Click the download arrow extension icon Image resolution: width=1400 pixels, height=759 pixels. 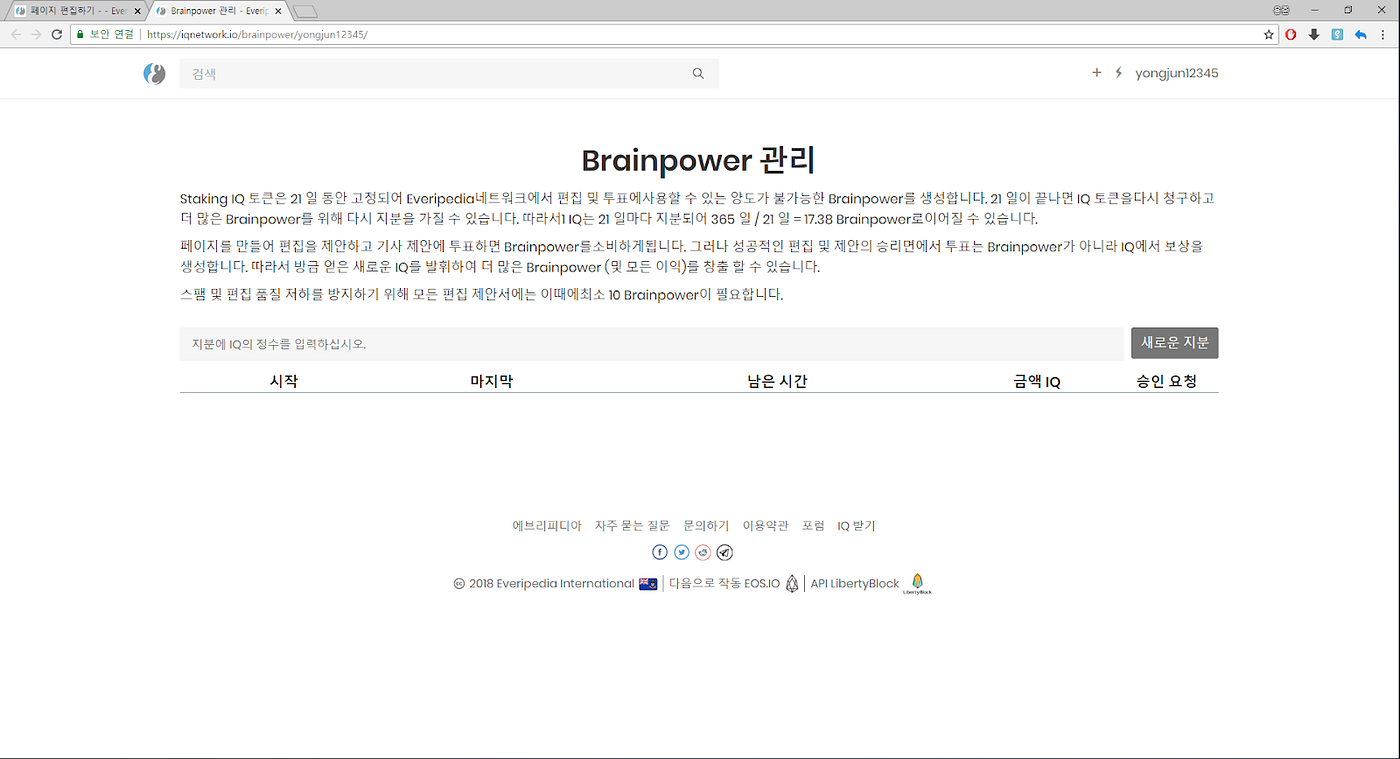(x=1313, y=33)
